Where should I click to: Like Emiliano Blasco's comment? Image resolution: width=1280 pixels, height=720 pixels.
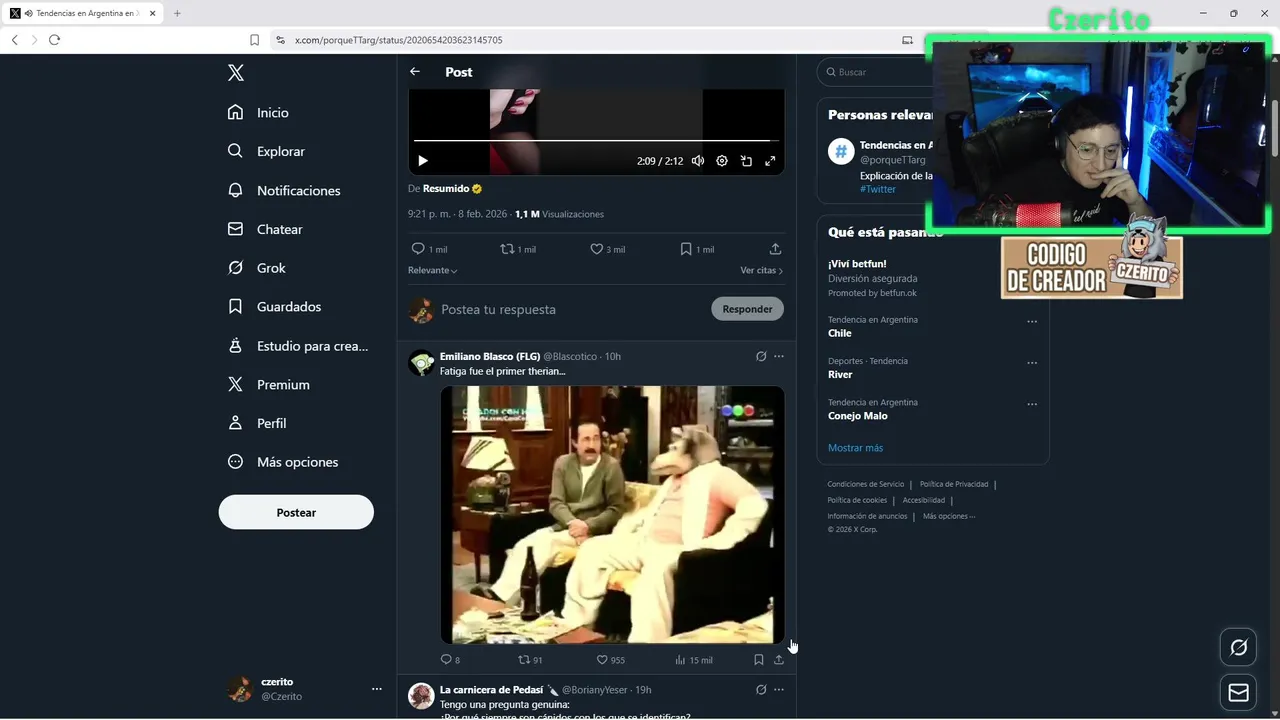pos(602,660)
